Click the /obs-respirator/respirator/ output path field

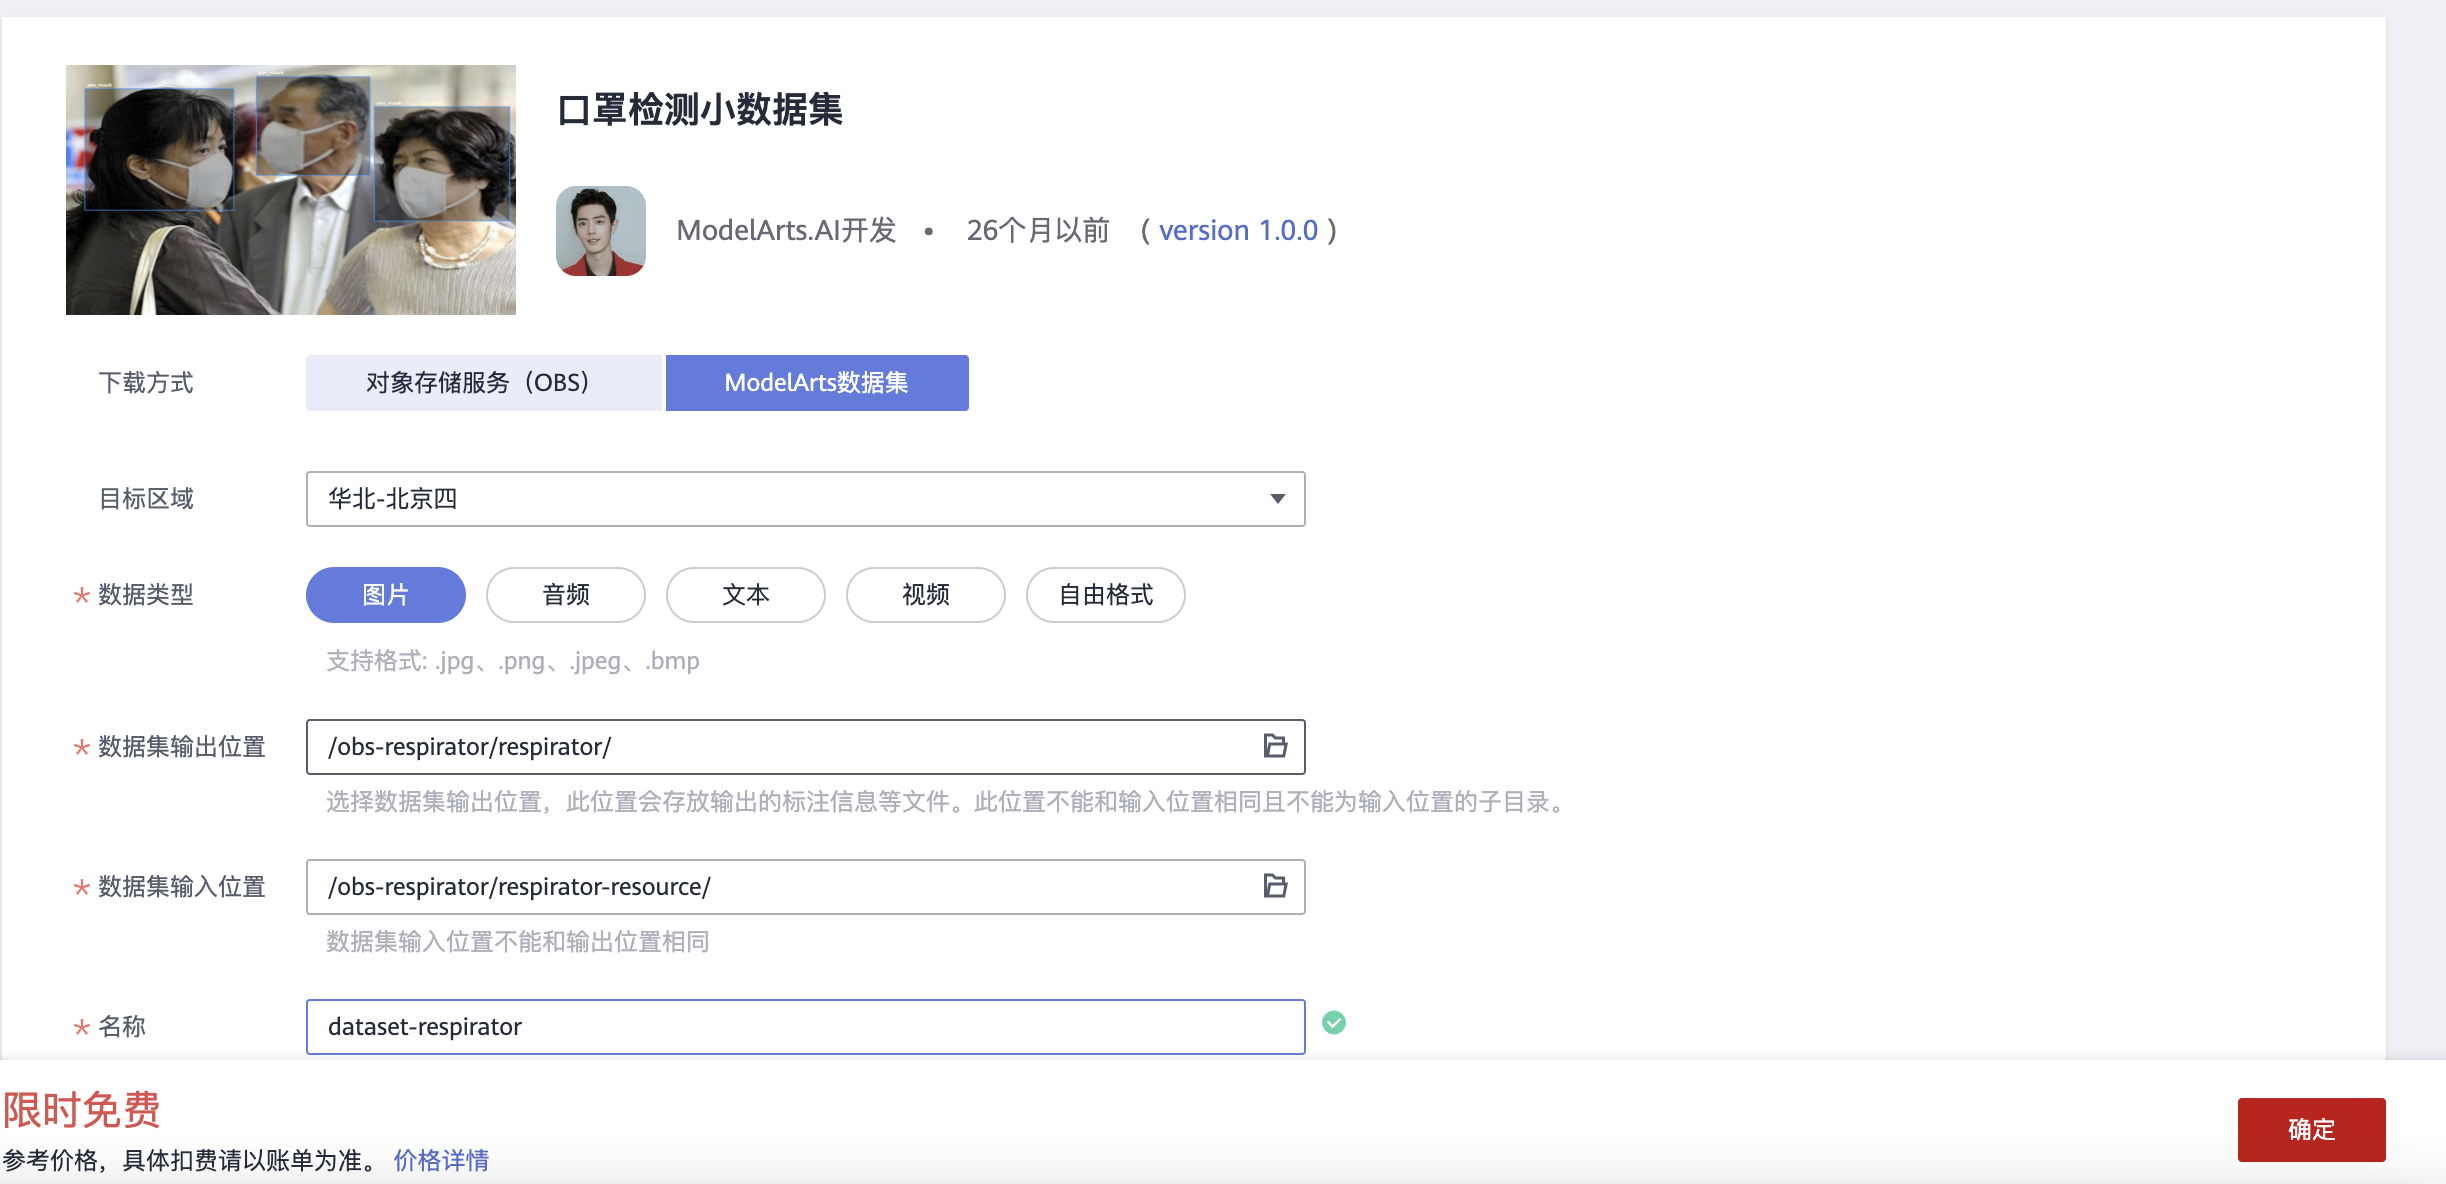point(780,747)
